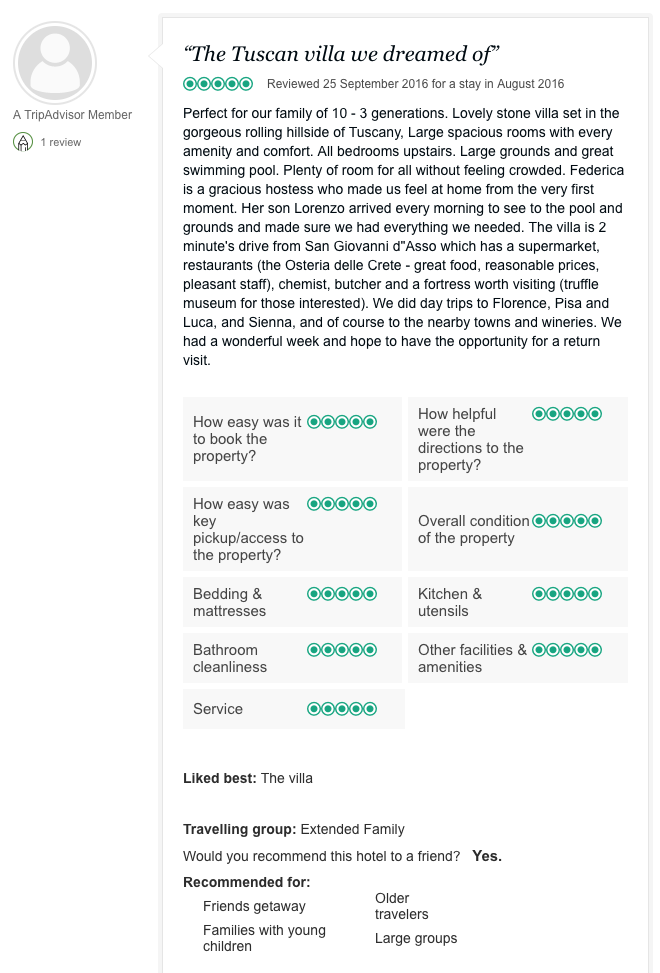Click the helpful directions bubble rating
This screenshot has width=660, height=973.
pos(567,413)
